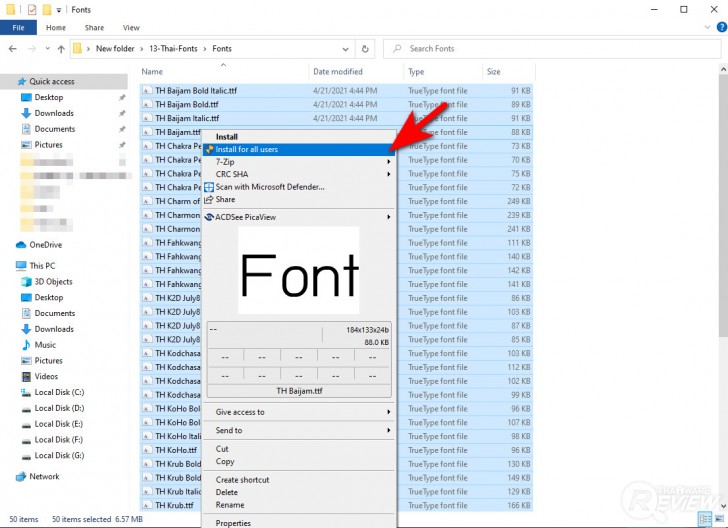Click the Font preview thumbnail
Screen dimensions: 728x528
tap(299, 271)
